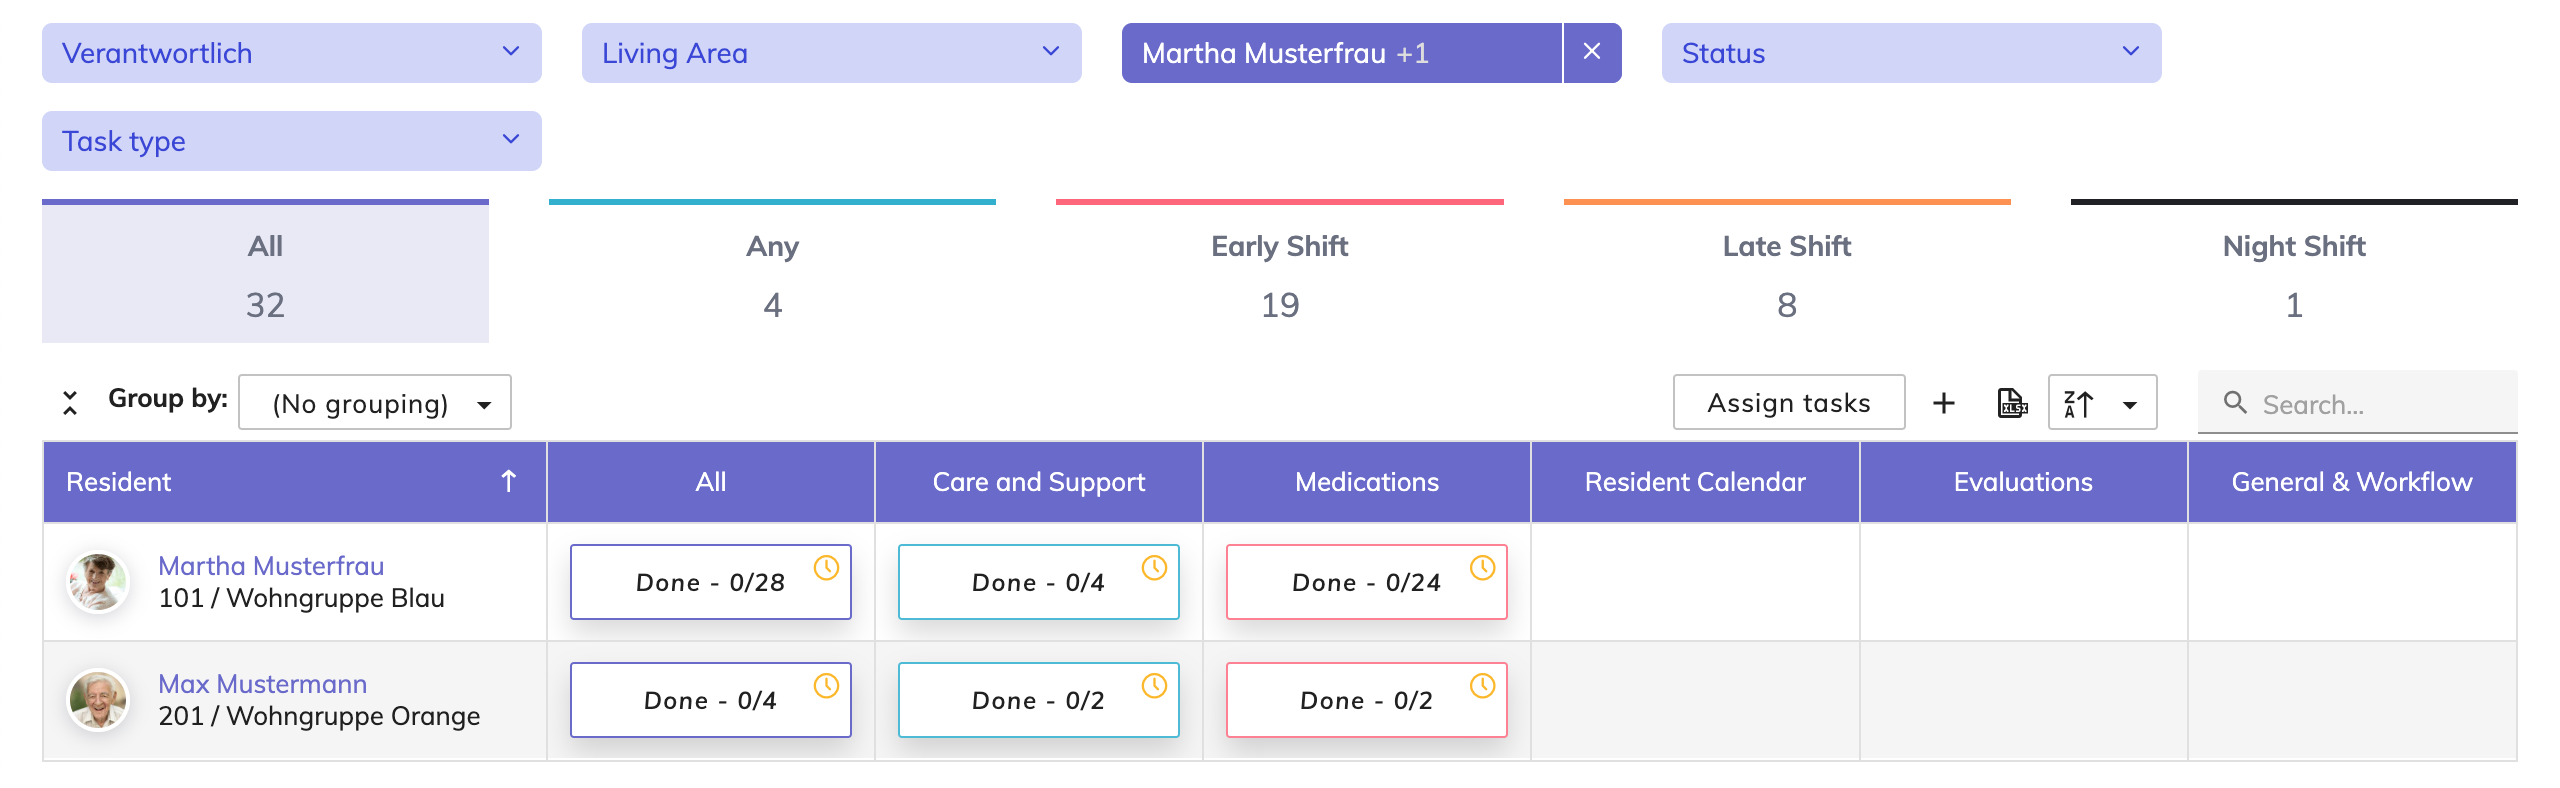Click the Z-A sort order icon
2560x788 pixels.
[2080, 403]
